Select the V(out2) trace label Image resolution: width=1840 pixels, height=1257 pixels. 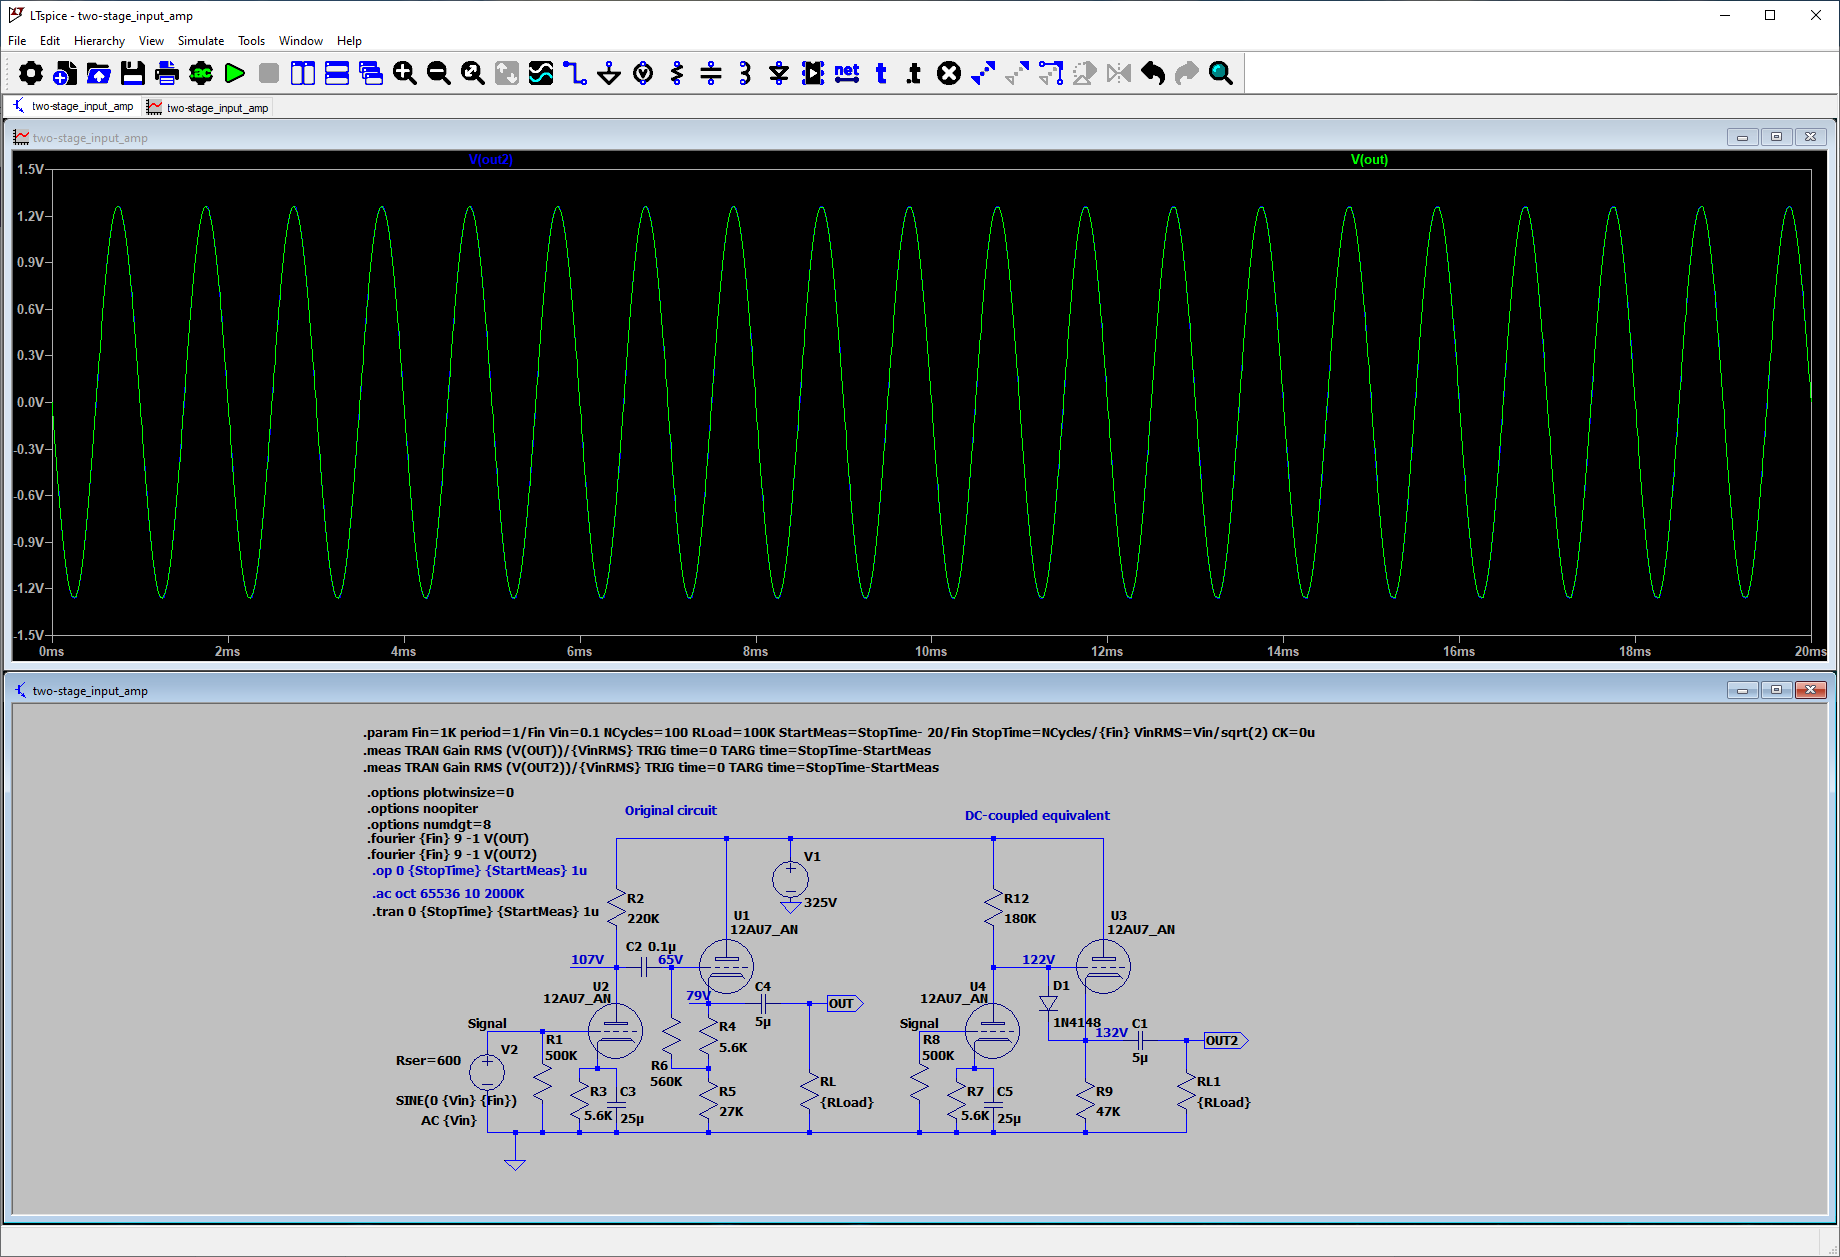coord(490,159)
